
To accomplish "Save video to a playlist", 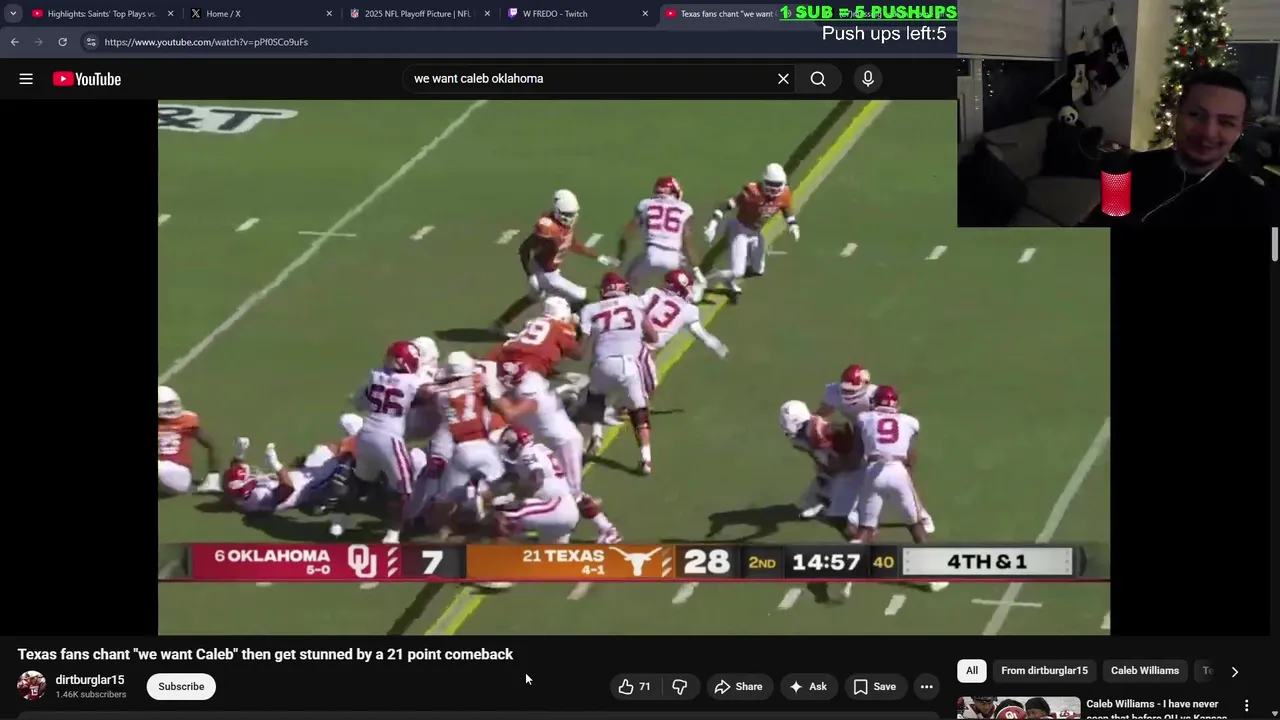I will coord(874,686).
